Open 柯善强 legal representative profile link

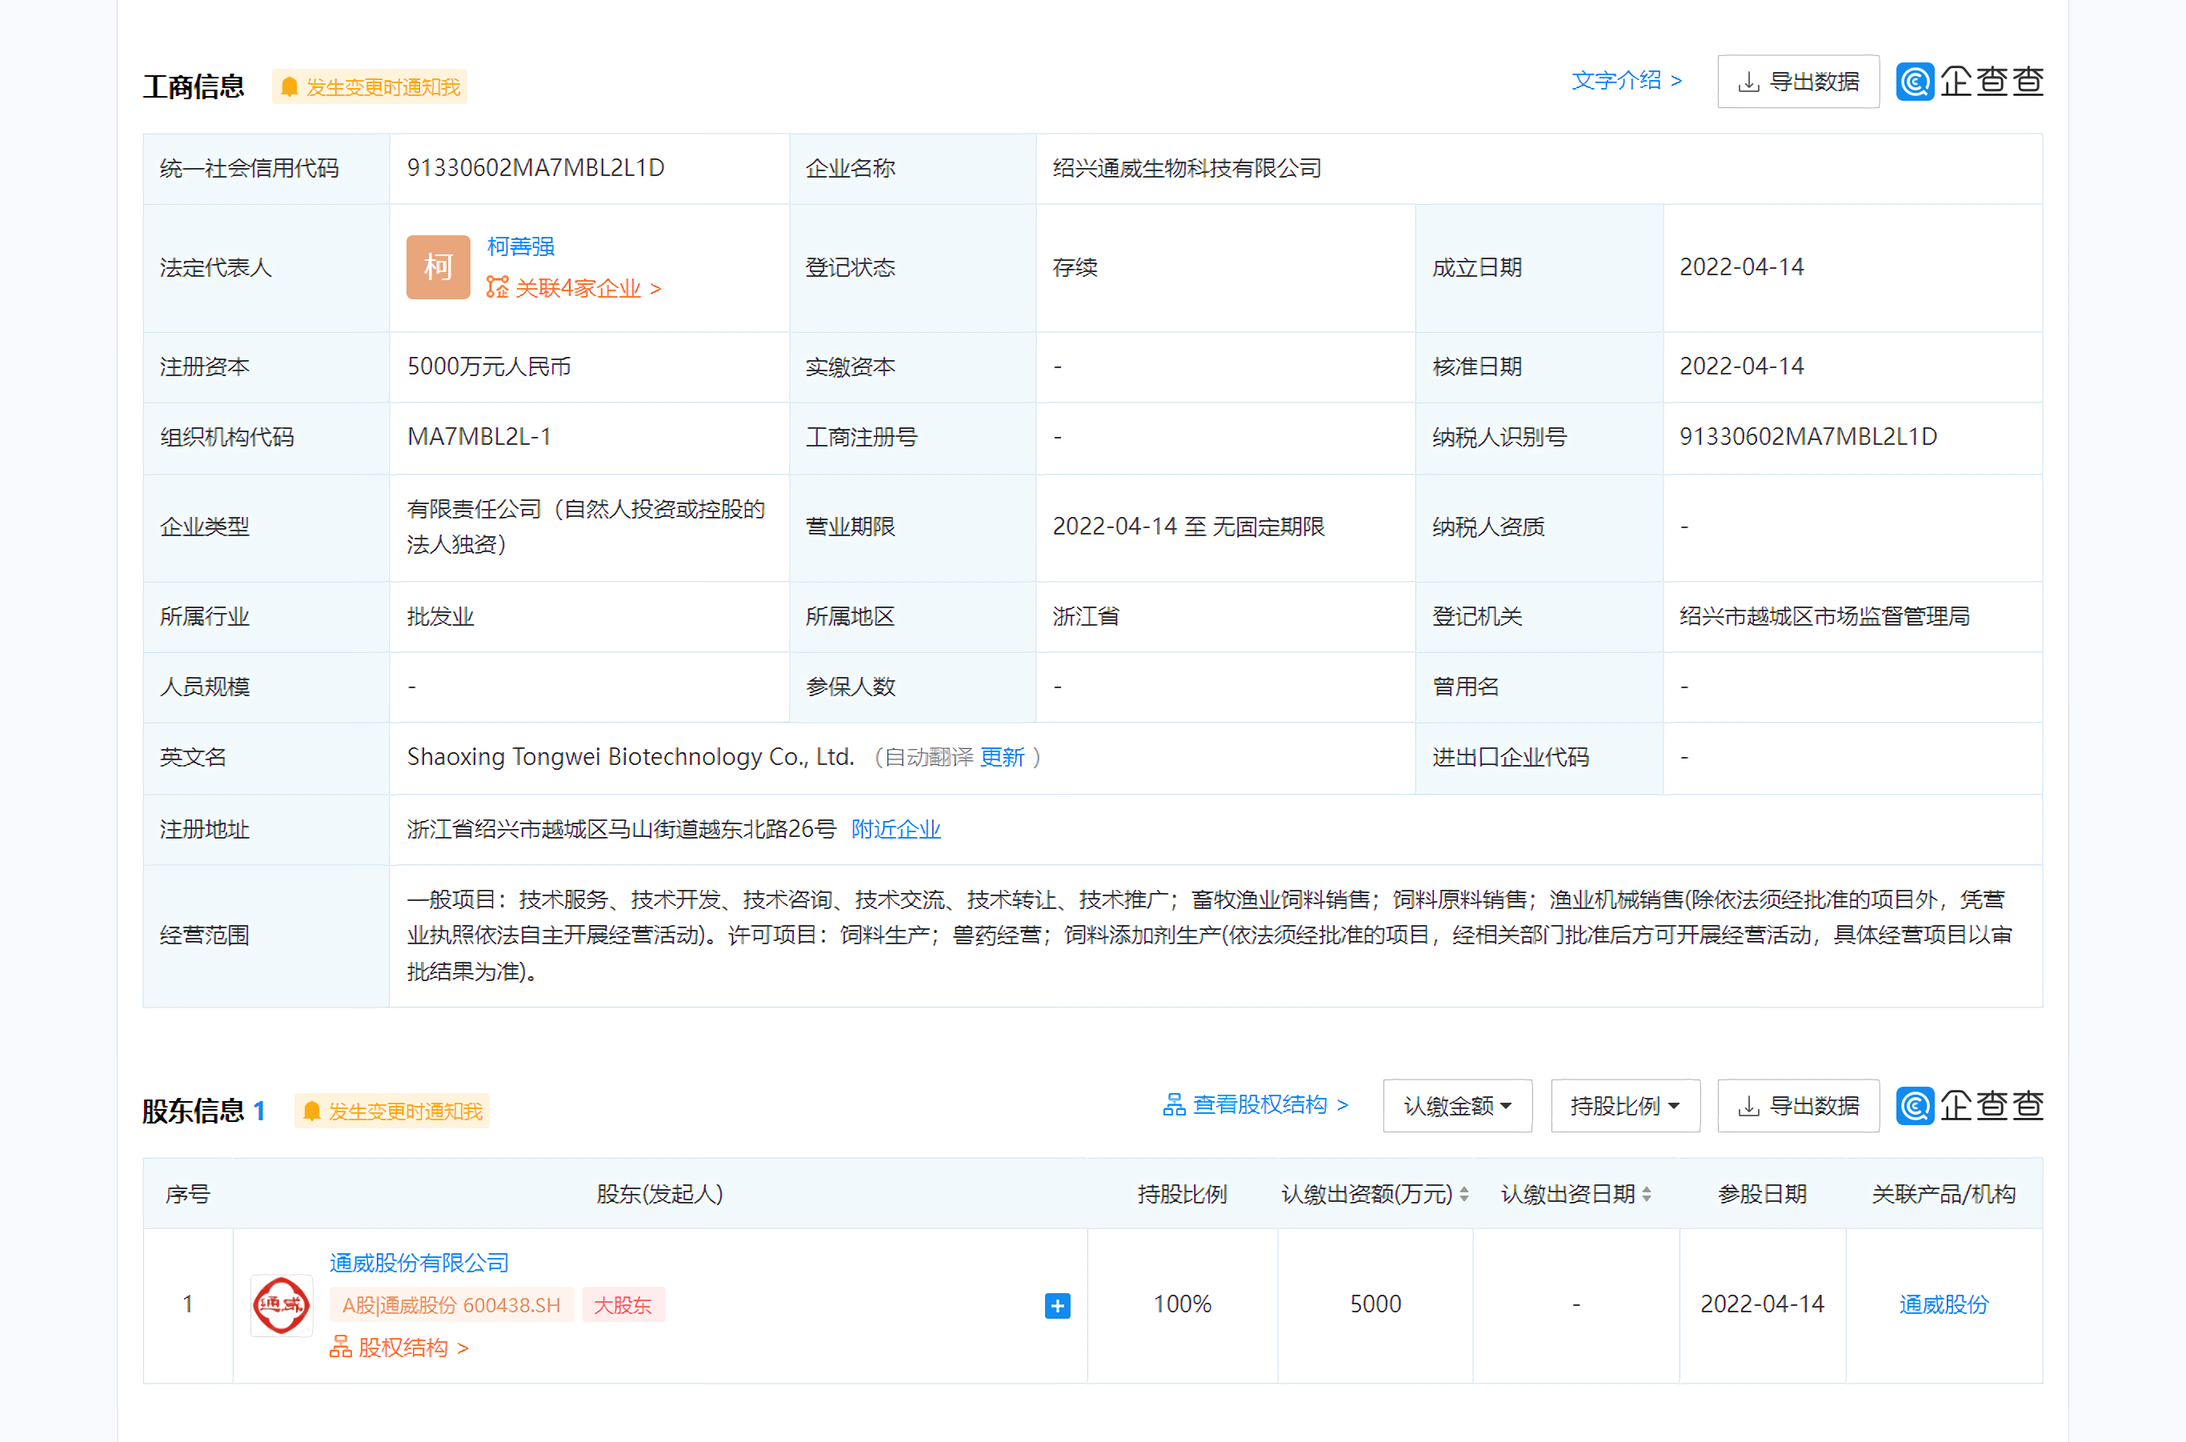tap(520, 246)
